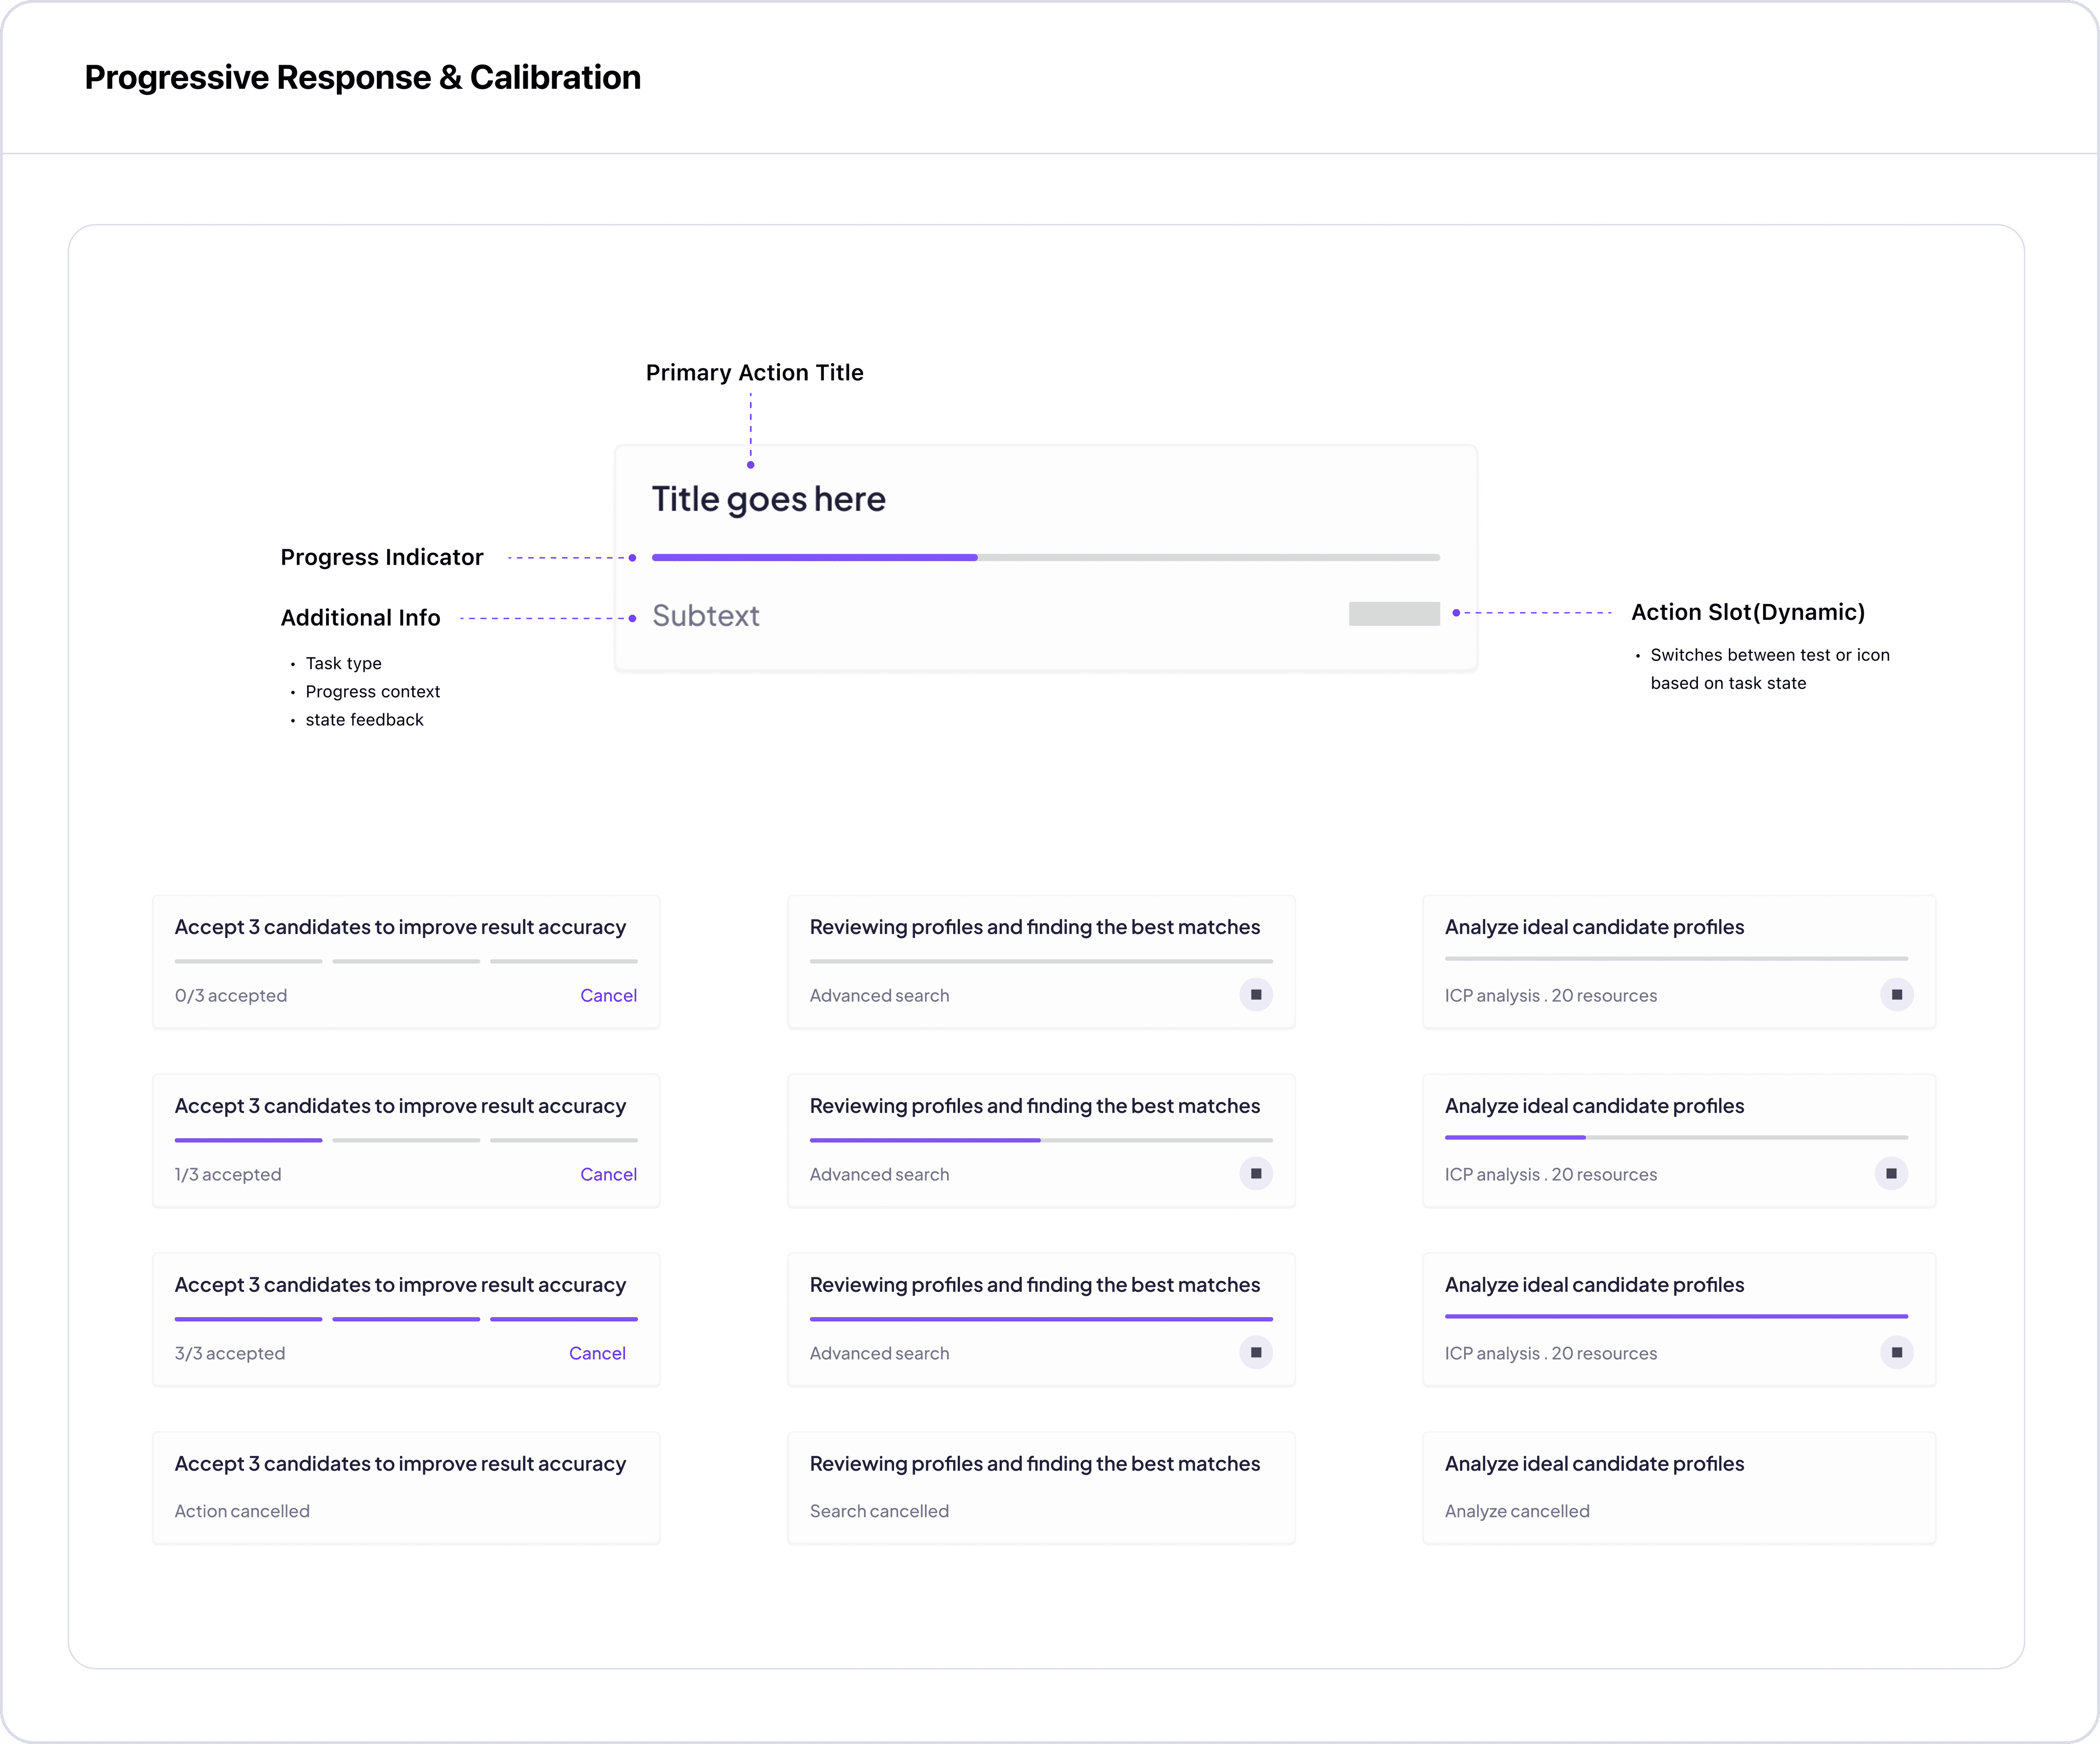Cancel the 1/3 accepted task

click(x=608, y=1175)
